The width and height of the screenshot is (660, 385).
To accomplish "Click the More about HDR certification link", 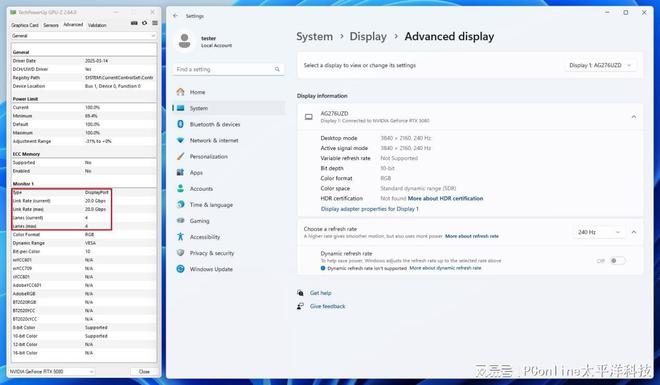I will [x=445, y=198].
